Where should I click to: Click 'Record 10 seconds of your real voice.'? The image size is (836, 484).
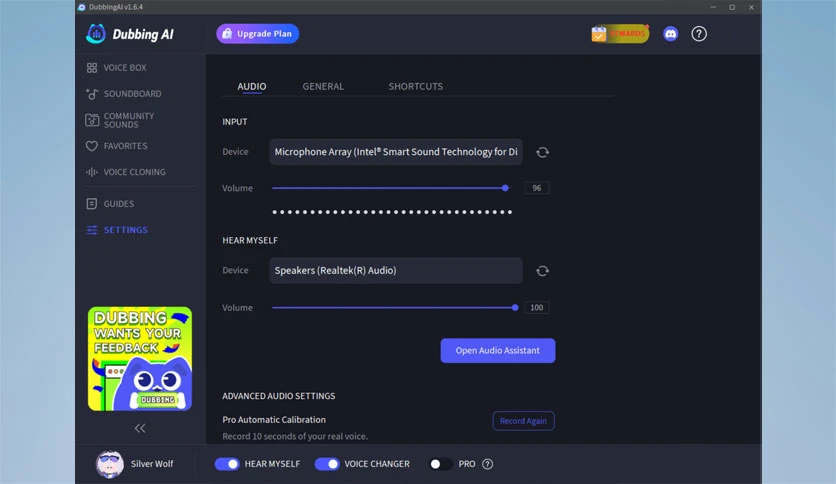[295, 436]
